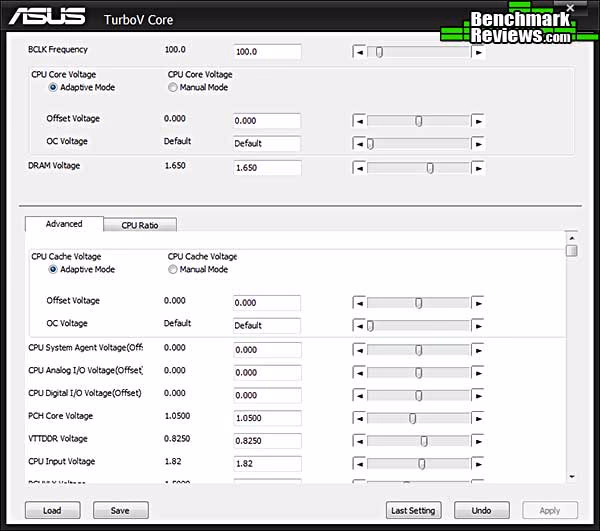Increase CPU Input Voltage right arrow
This screenshot has width=600, height=531.
pyautogui.click(x=478, y=464)
